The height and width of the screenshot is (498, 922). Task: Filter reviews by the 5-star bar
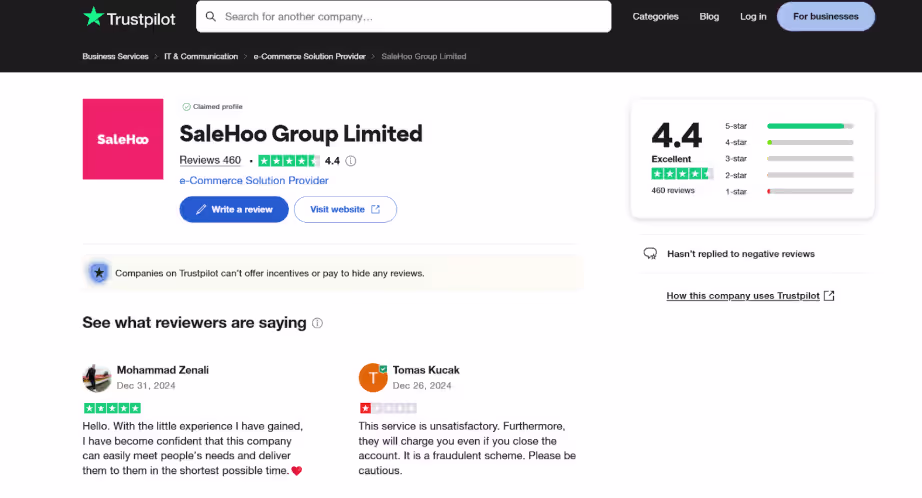pyautogui.click(x=810, y=126)
